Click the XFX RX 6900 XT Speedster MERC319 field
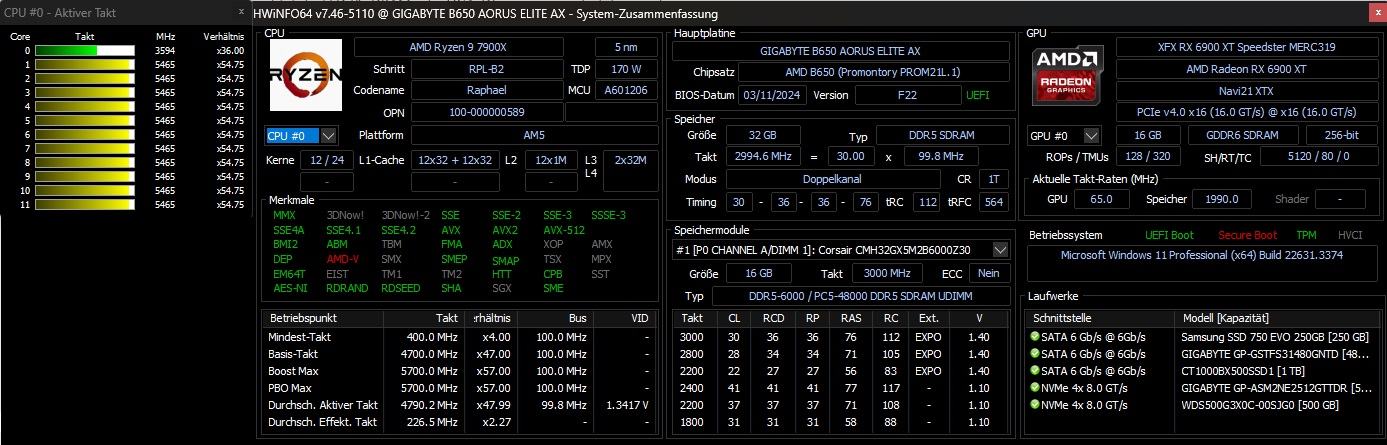The height and width of the screenshot is (445, 1387). 1246,47
